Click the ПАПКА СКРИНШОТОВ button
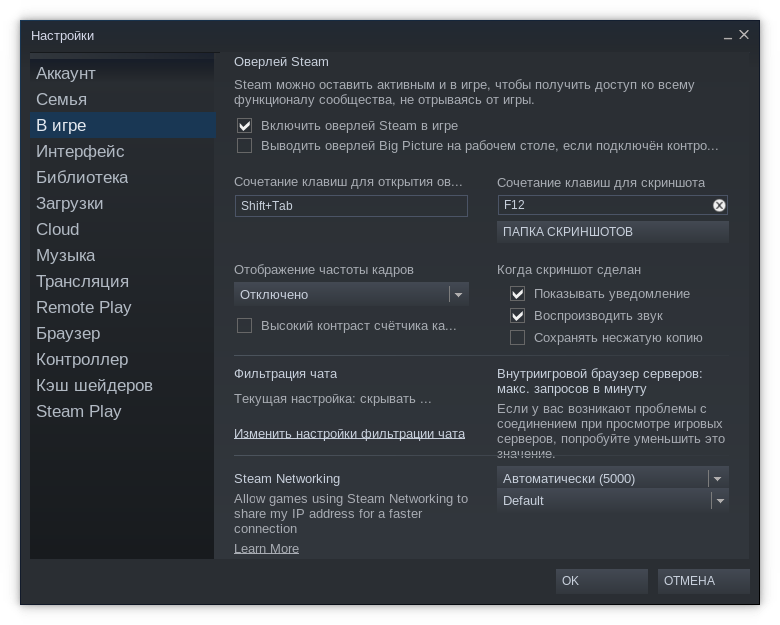This screenshot has height=625, width=780. [613, 232]
